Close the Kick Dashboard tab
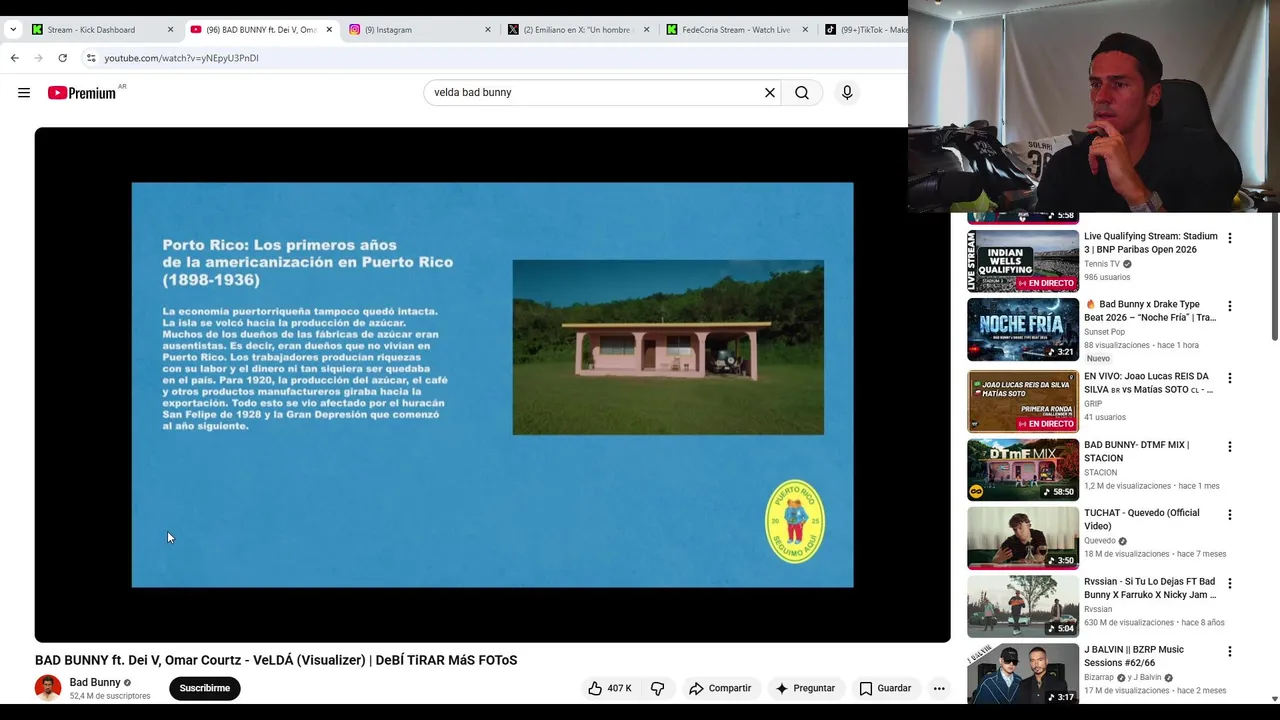Screen dimensions: 1280x720 (x=170, y=30)
